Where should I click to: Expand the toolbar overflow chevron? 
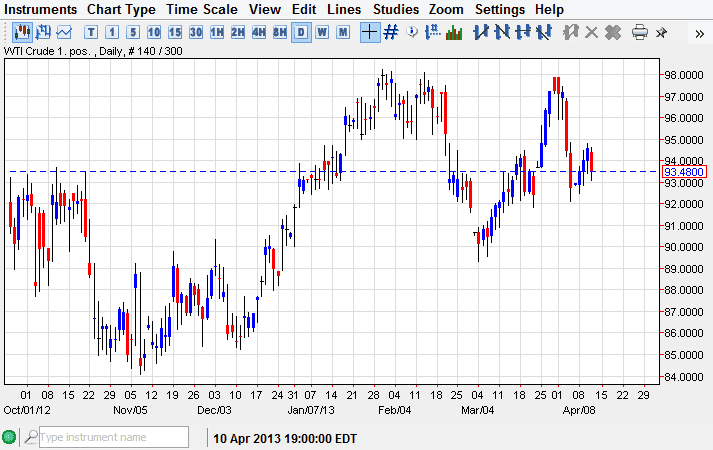coord(698,32)
